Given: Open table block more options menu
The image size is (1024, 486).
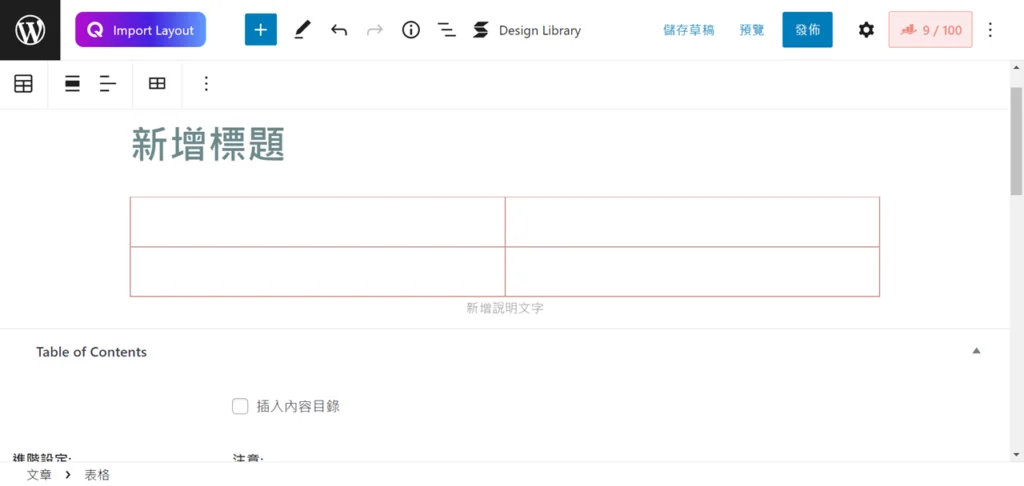Looking at the screenshot, I should pos(206,84).
